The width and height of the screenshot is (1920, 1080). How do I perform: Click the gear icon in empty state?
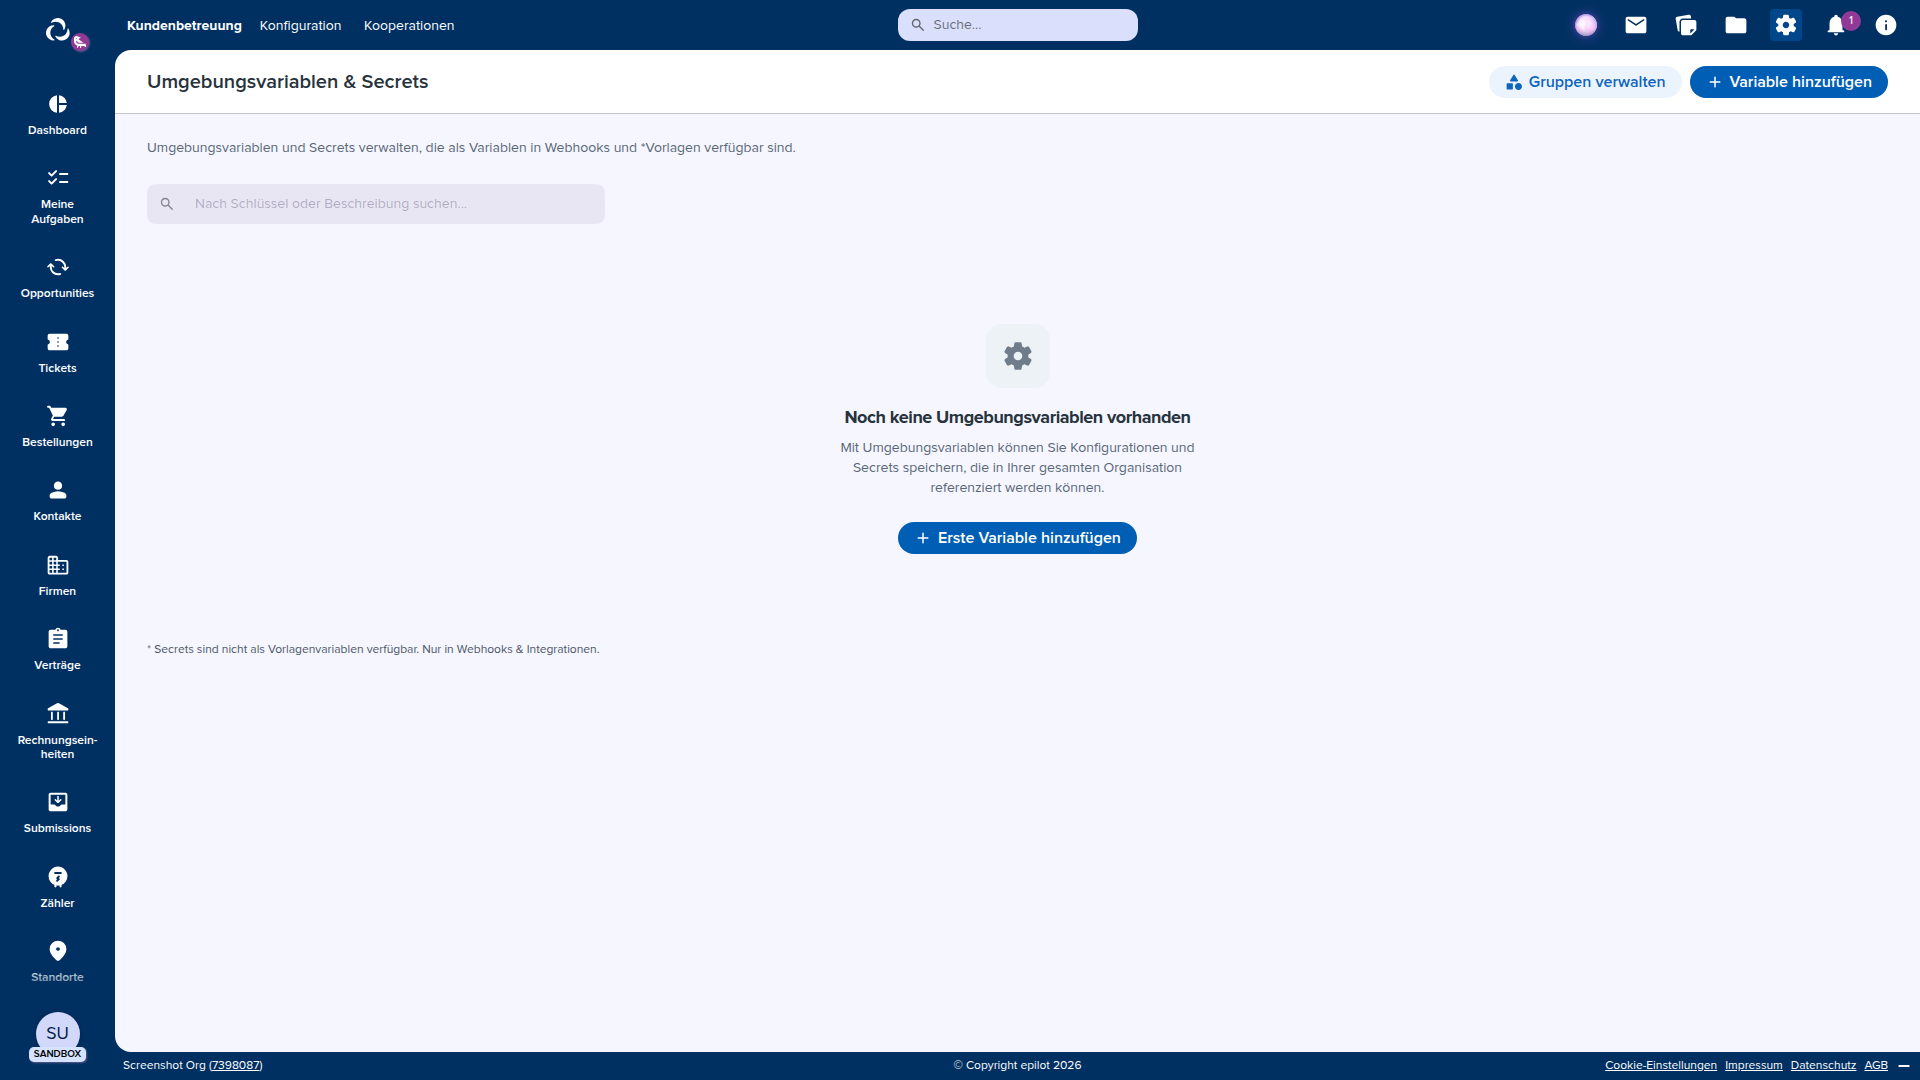click(1017, 356)
